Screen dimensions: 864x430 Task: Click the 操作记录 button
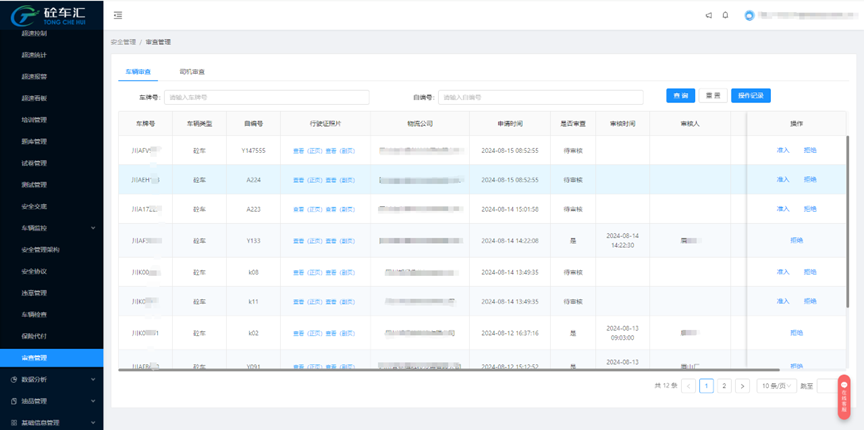tap(750, 96)
